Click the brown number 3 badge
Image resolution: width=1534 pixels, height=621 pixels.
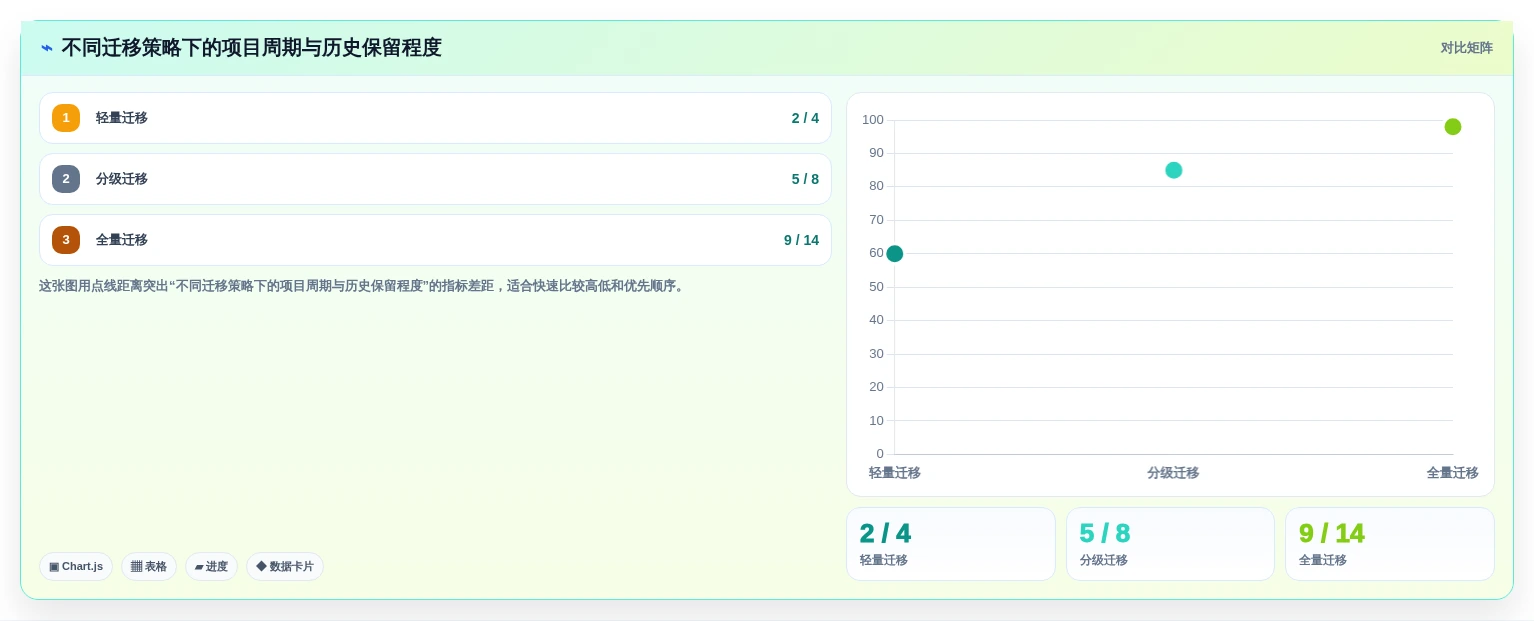click(x=66, y=240)
